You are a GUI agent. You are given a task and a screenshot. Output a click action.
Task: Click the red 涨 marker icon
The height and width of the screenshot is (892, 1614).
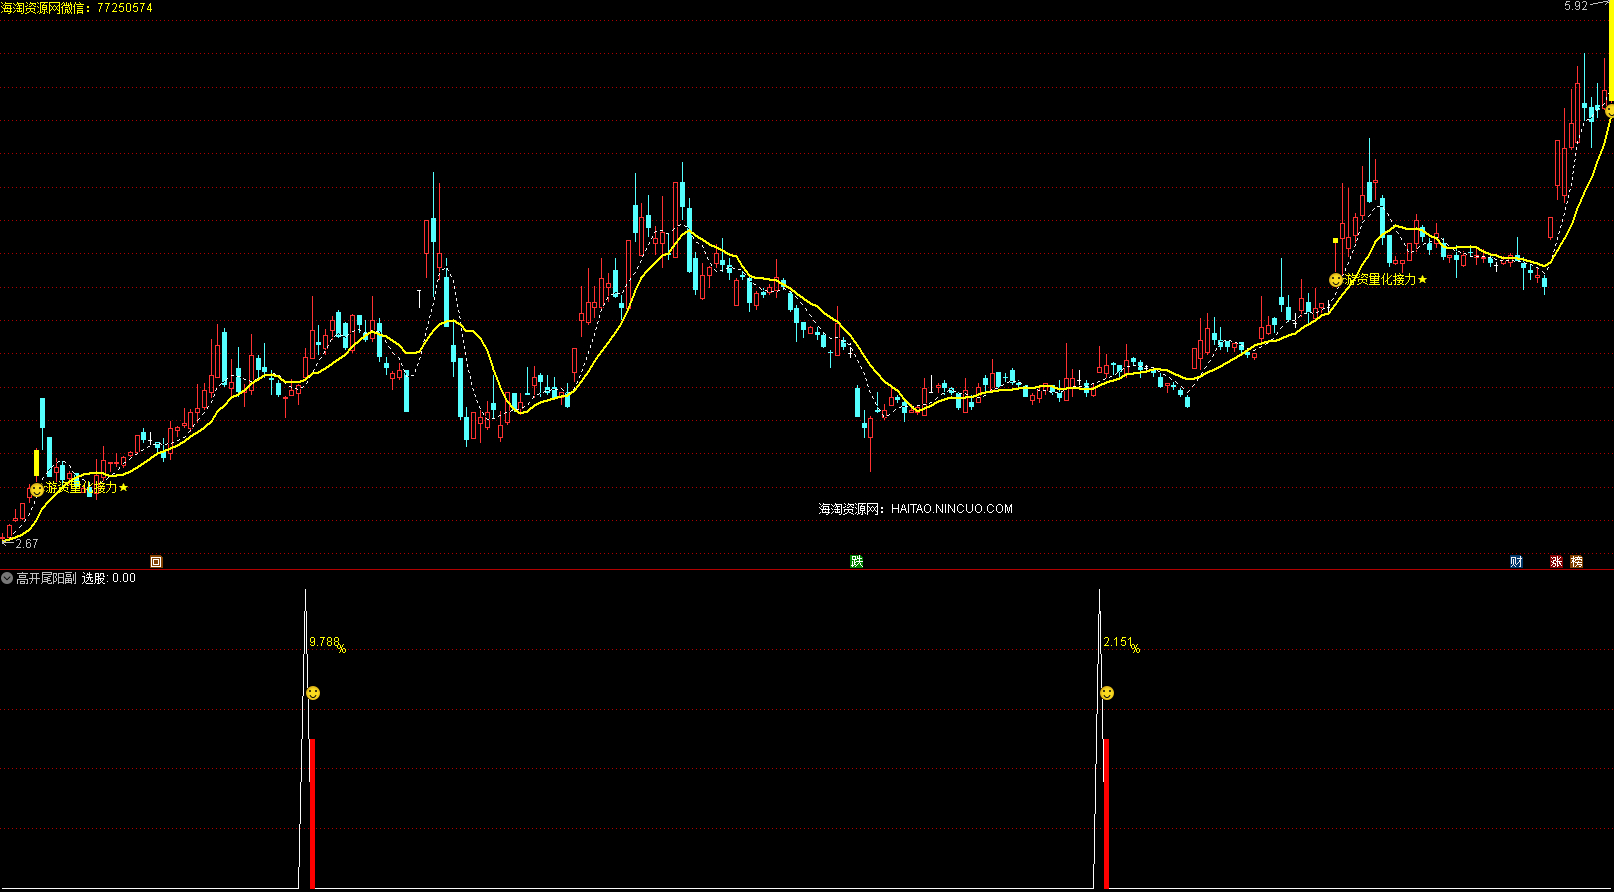click(x=1556, y=562)
